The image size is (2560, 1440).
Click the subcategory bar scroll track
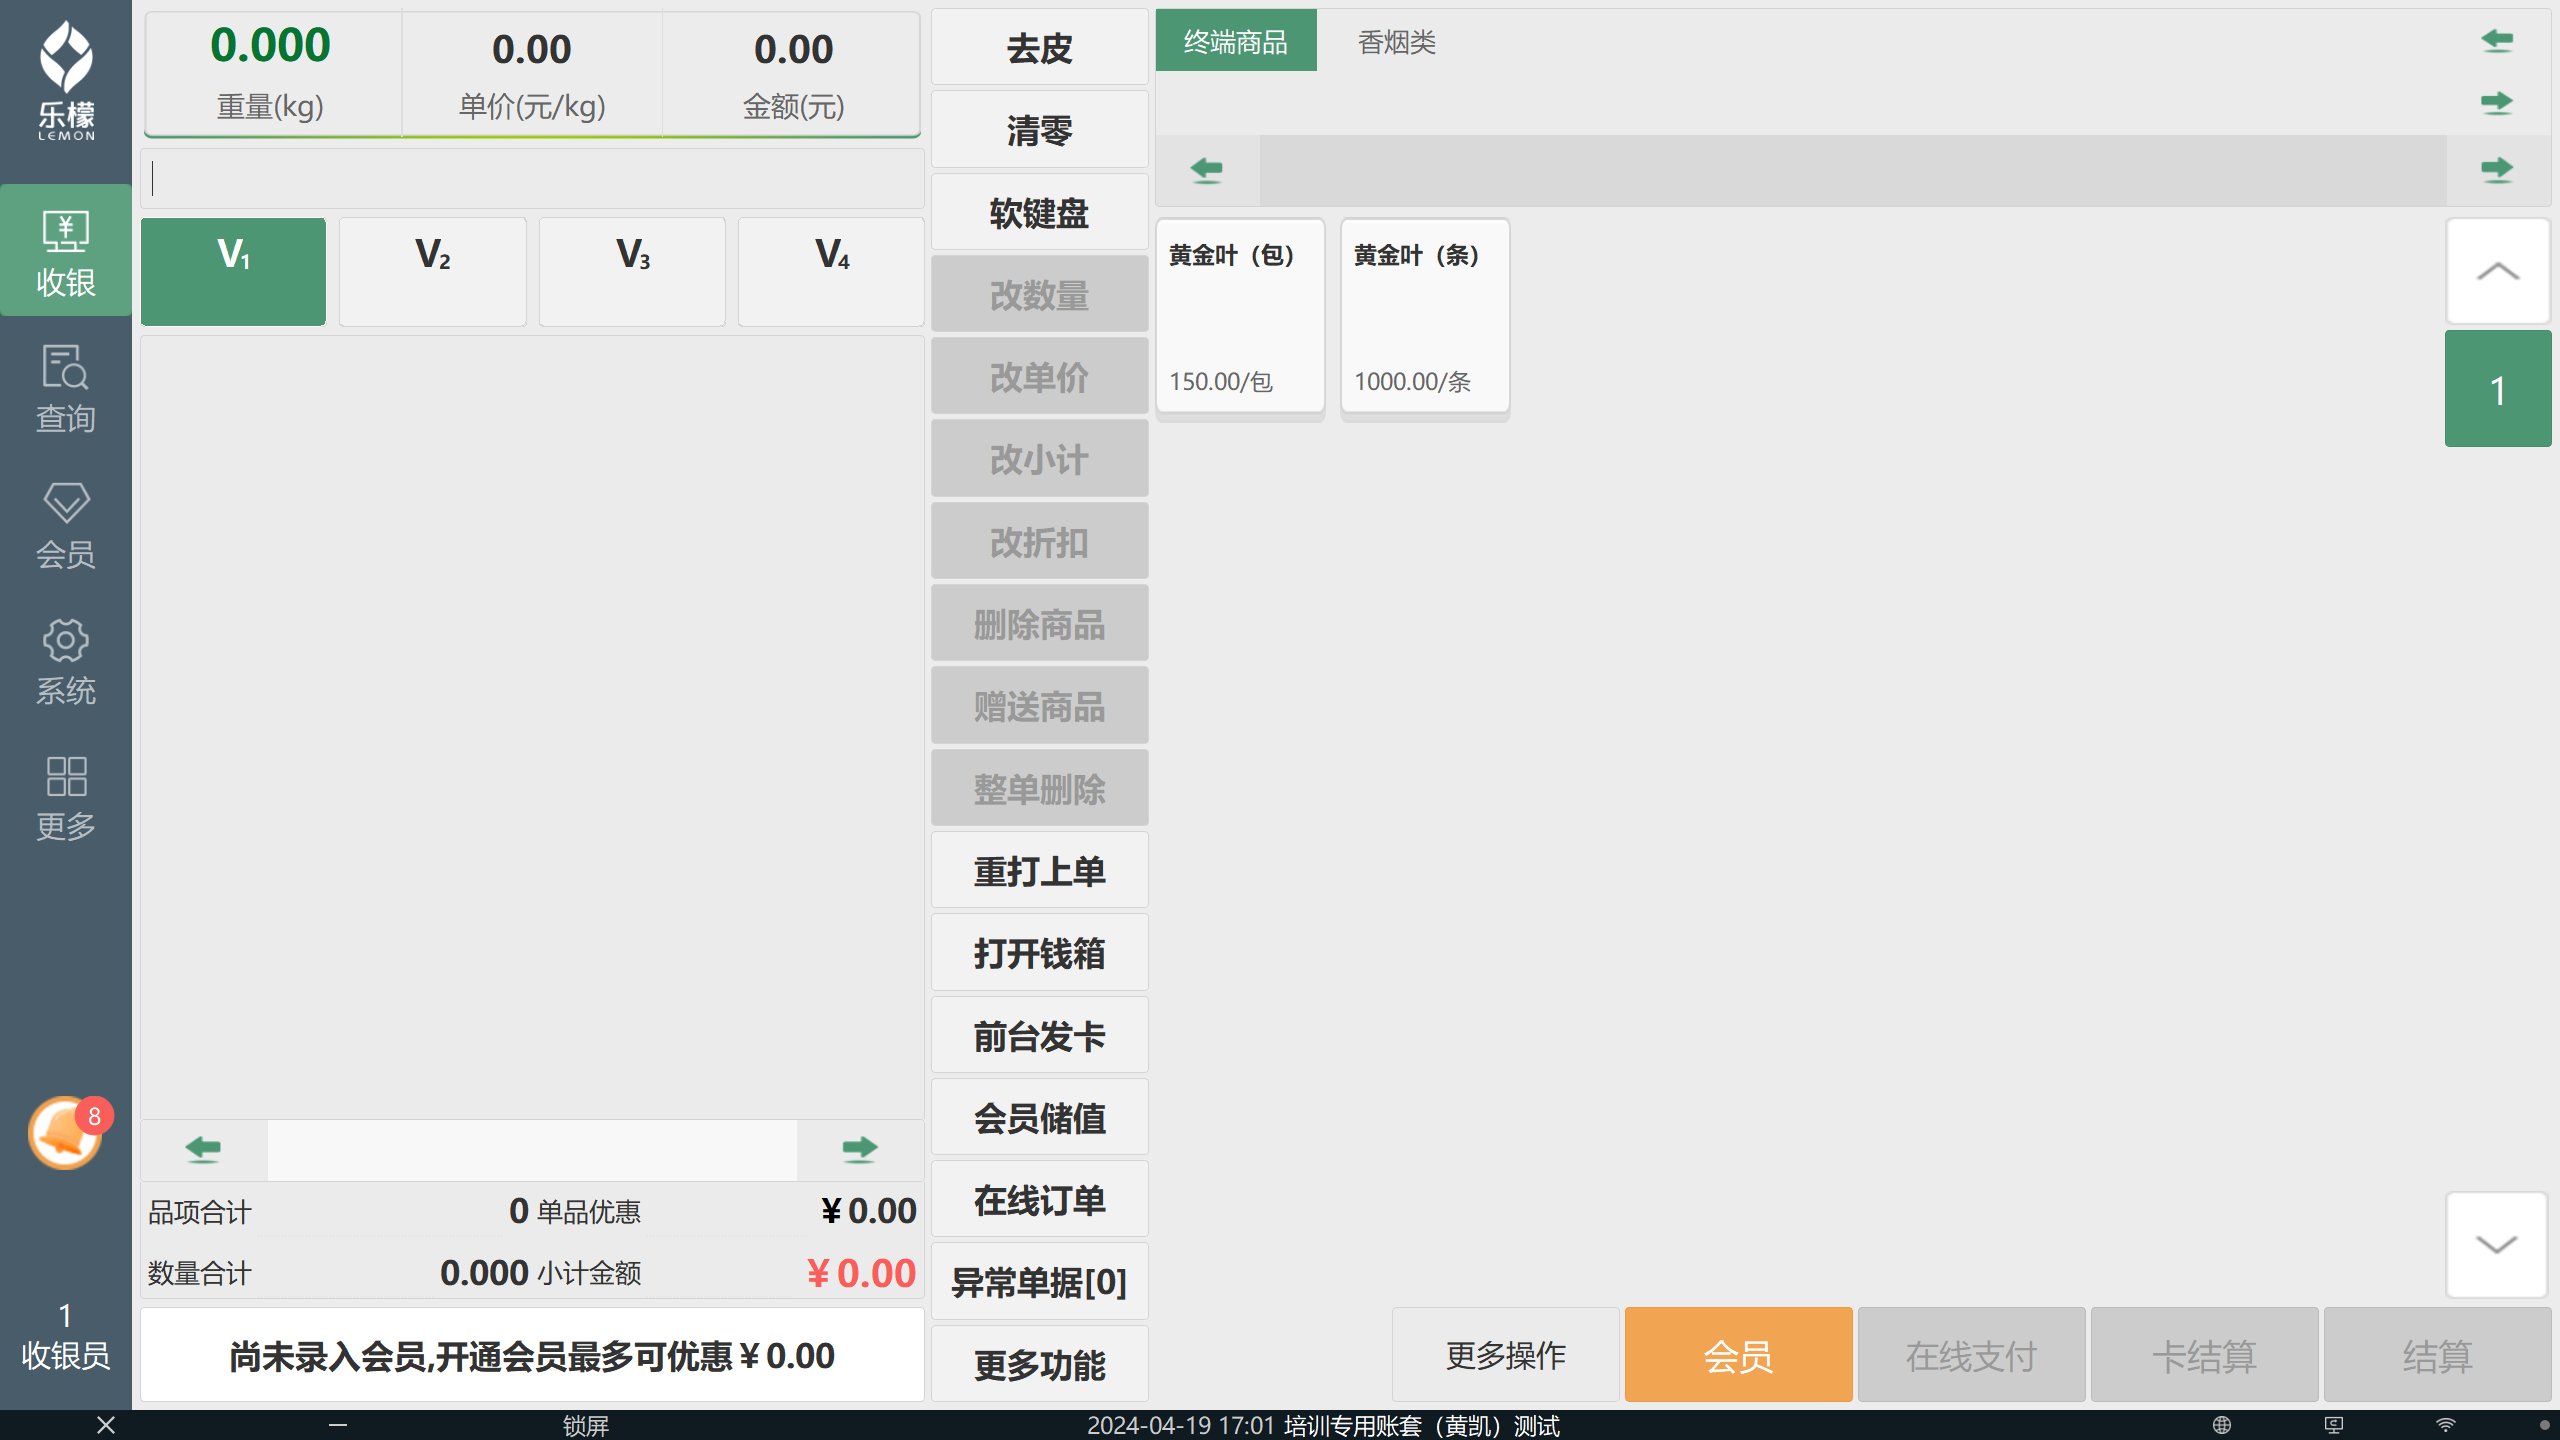pyautogui.click(x=1853, y=170)
